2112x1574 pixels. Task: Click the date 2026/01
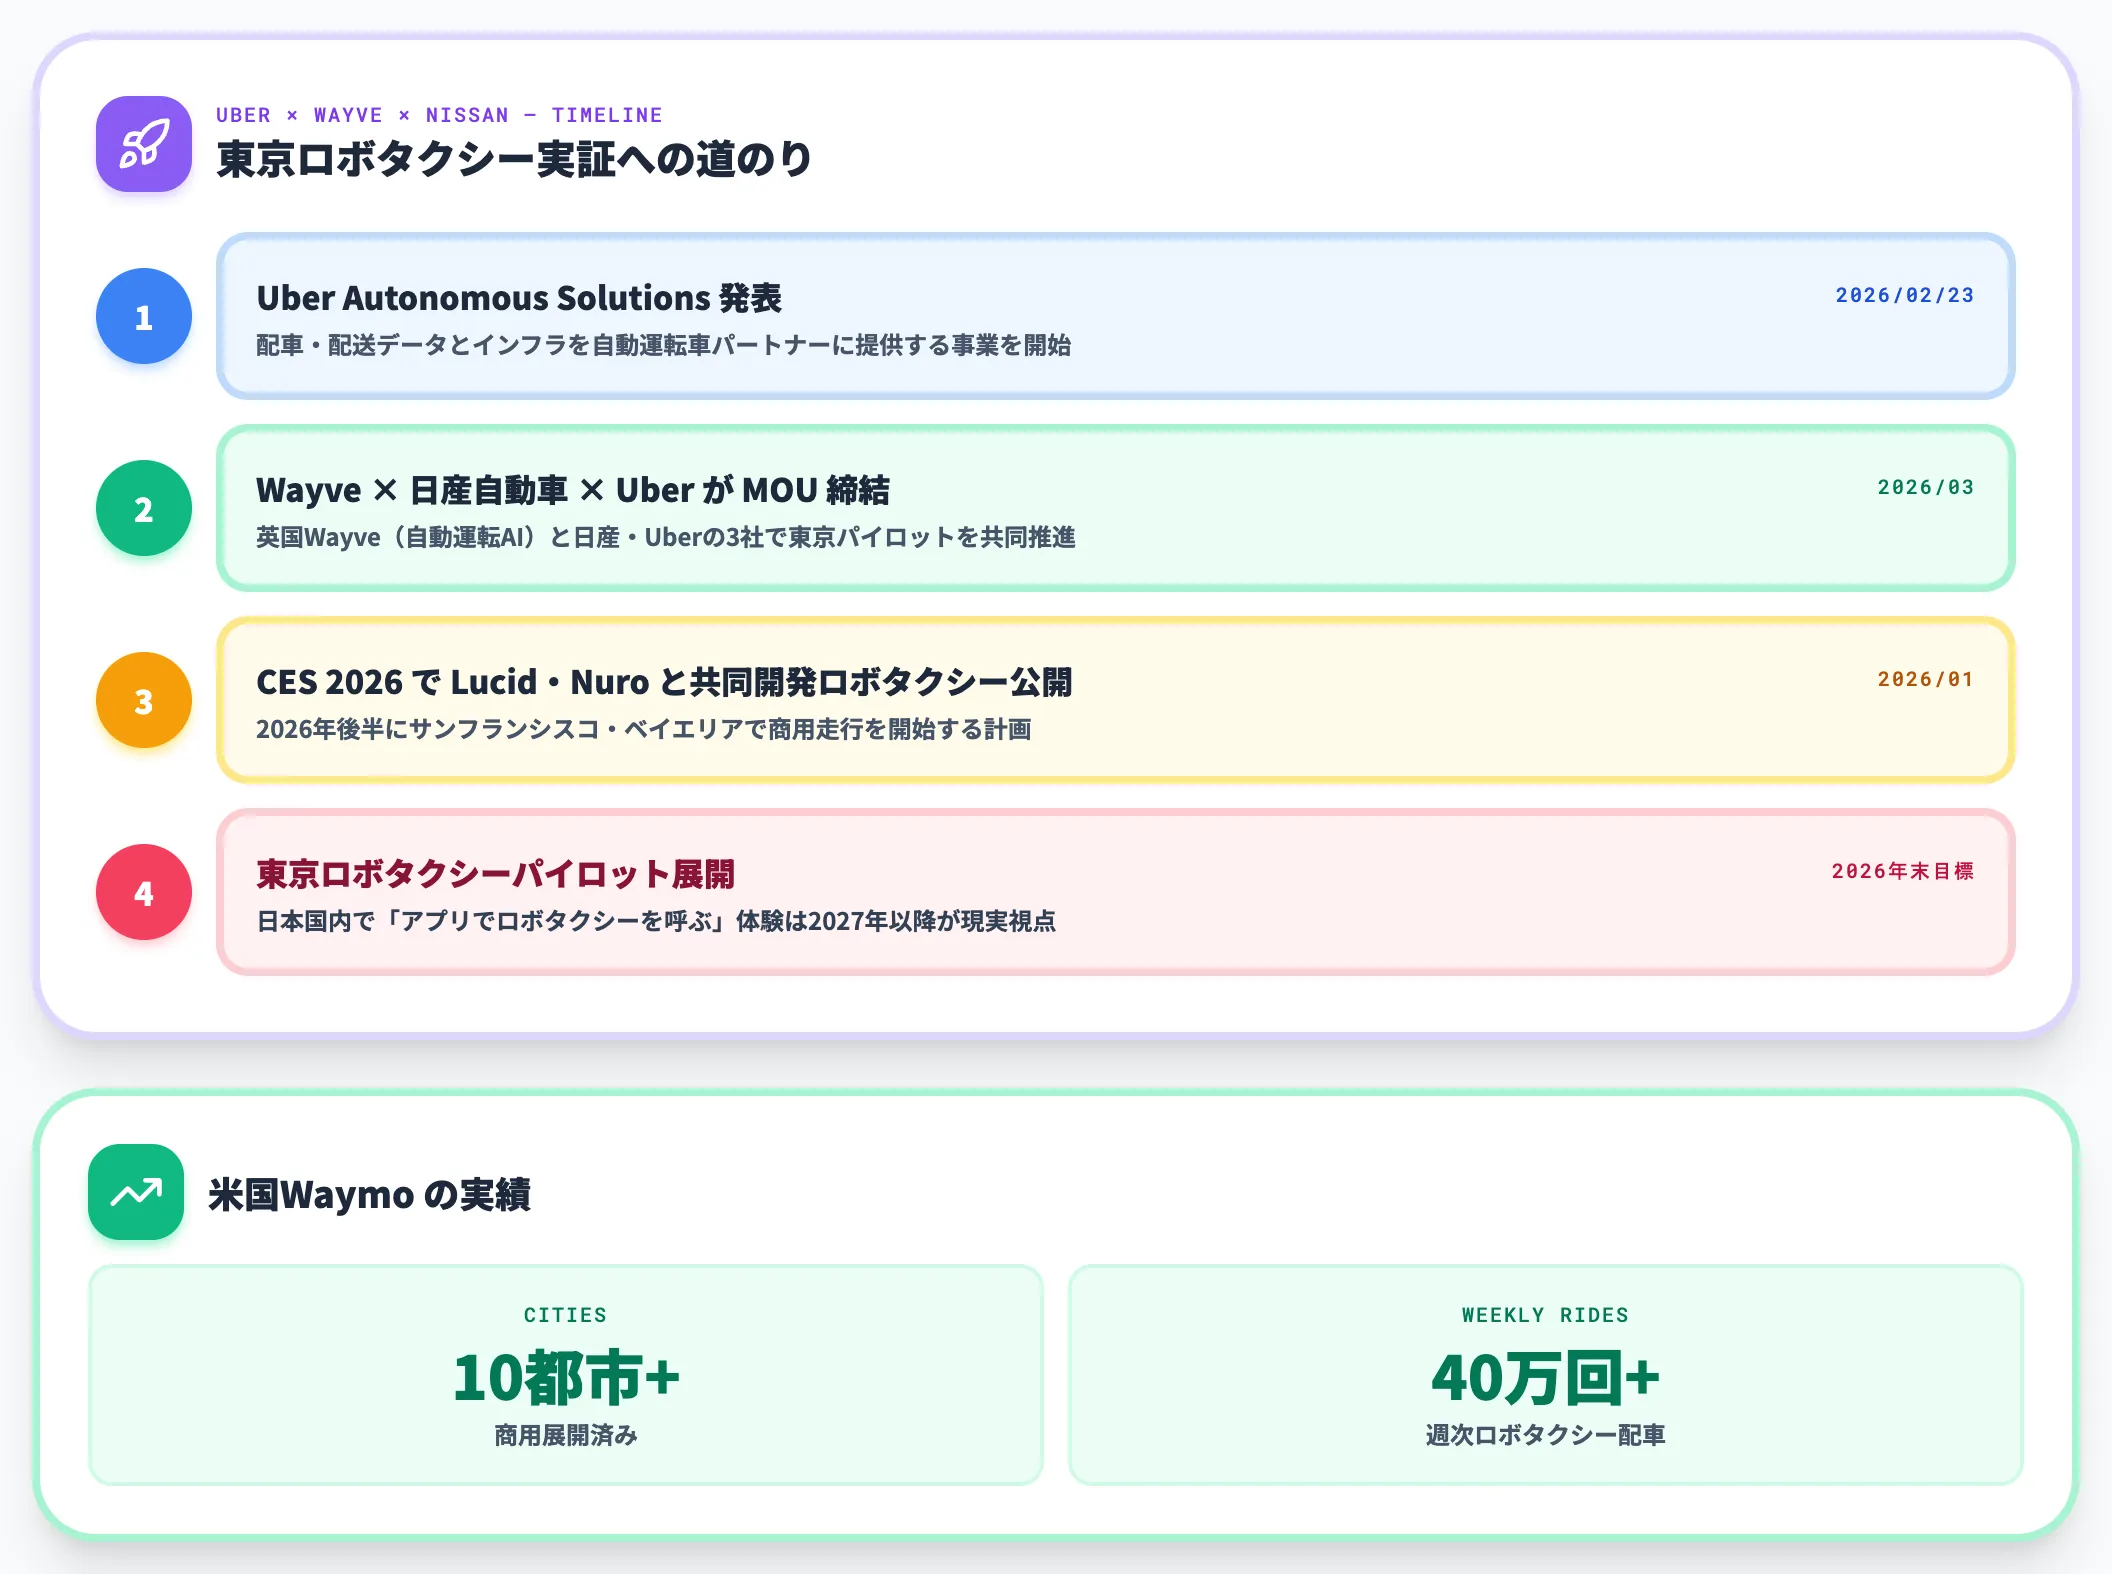(1926, 679)
